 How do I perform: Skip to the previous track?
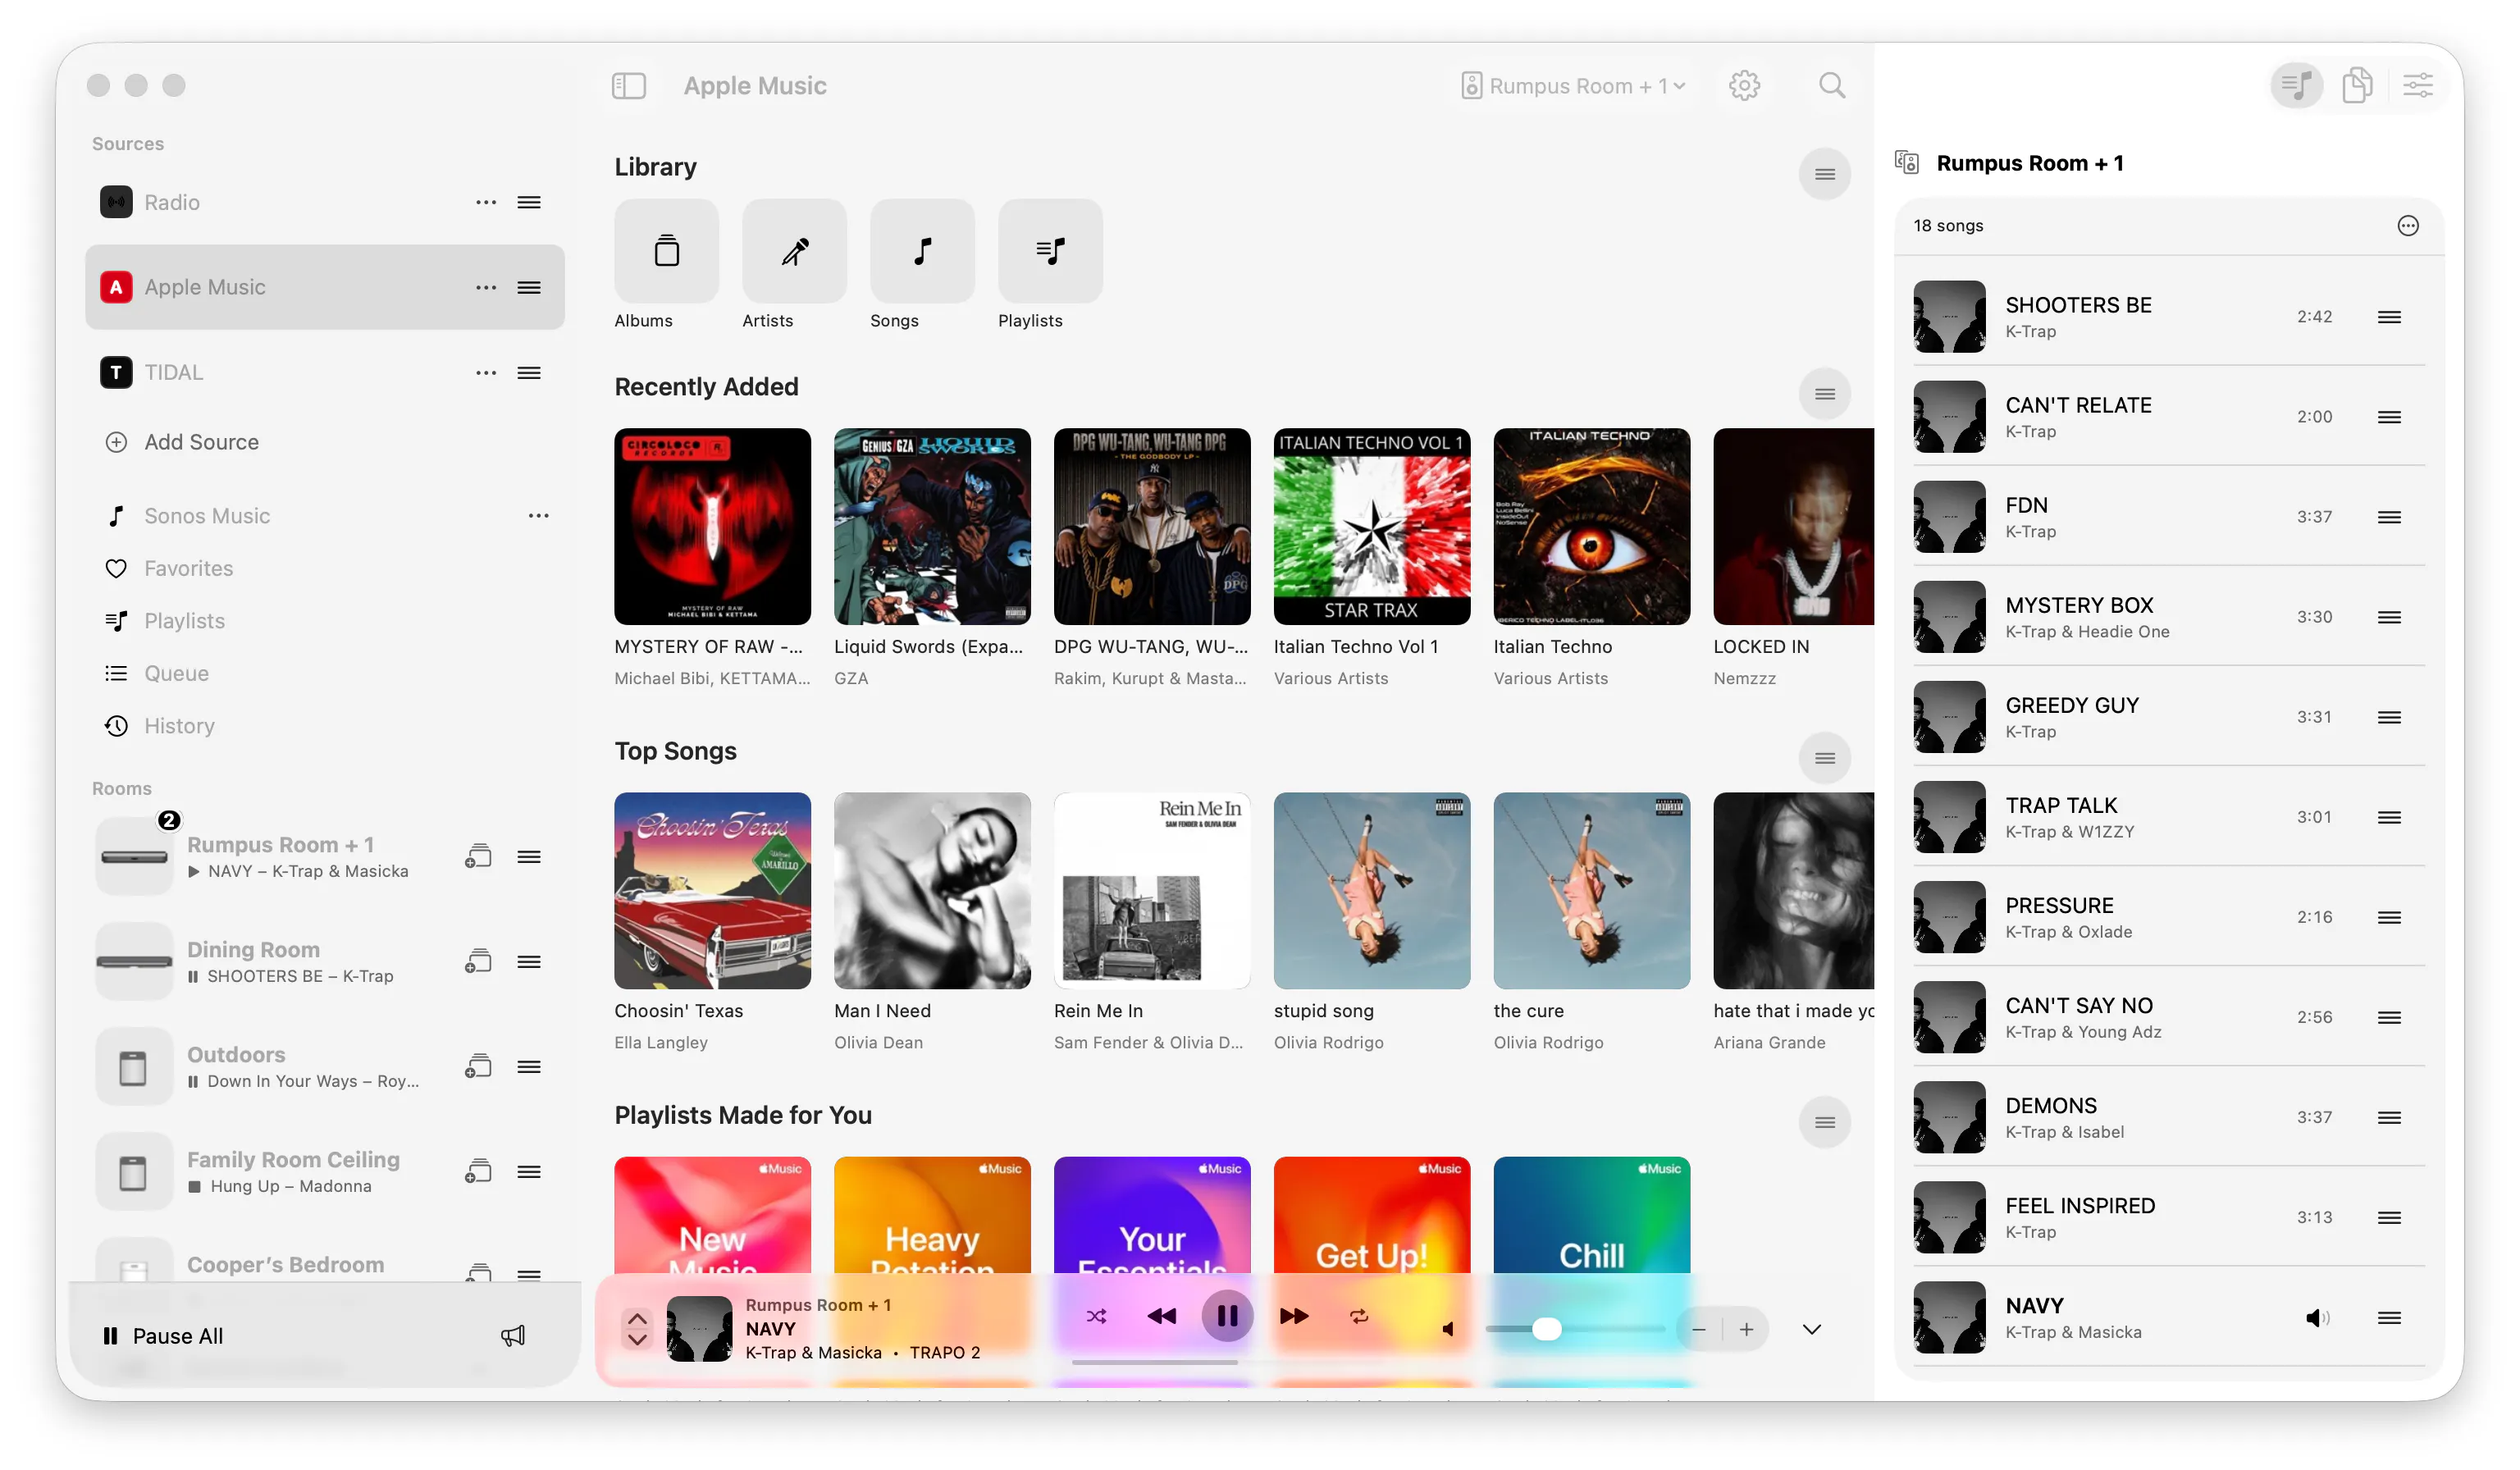pyautogui.click(x=1161, y=1316)
